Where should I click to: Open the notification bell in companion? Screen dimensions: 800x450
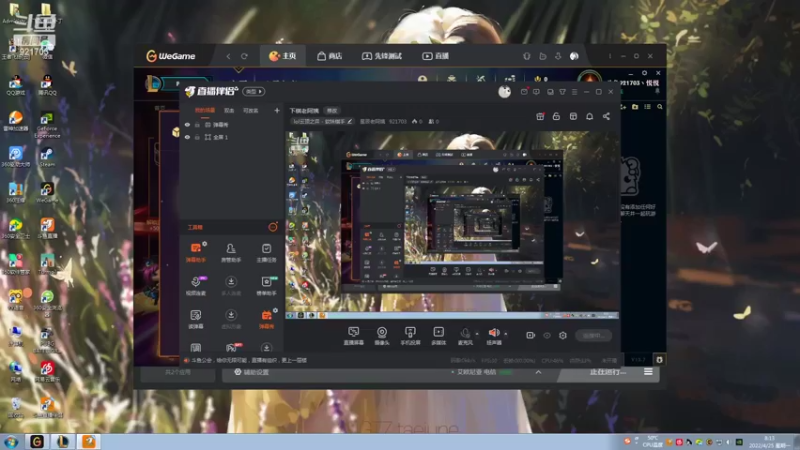[x=589, y=116]
